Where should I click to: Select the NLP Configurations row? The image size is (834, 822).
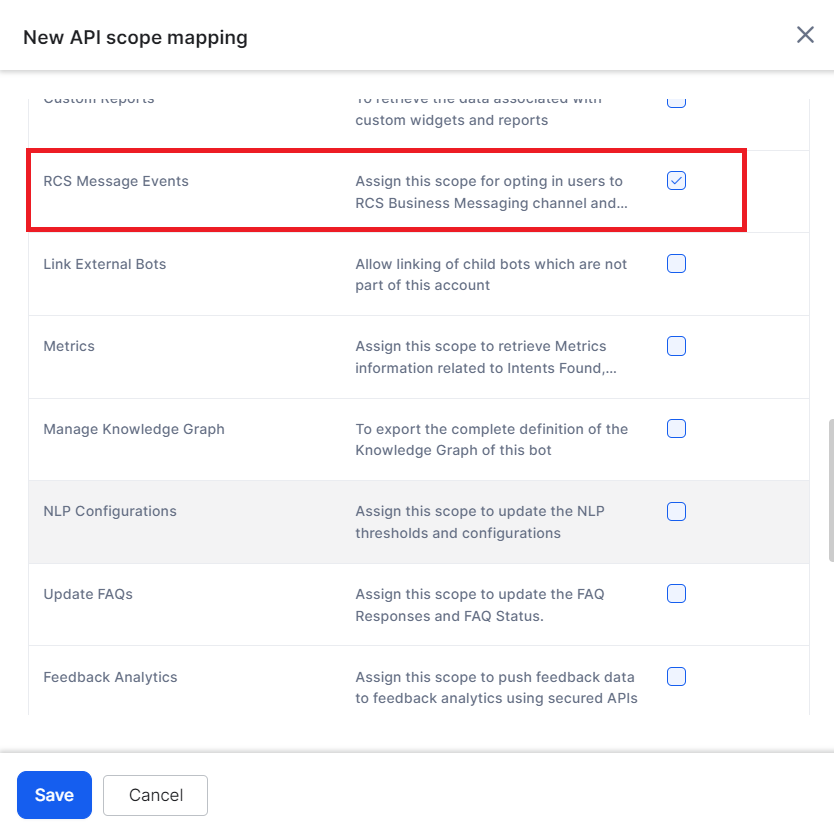click(110, 511)
